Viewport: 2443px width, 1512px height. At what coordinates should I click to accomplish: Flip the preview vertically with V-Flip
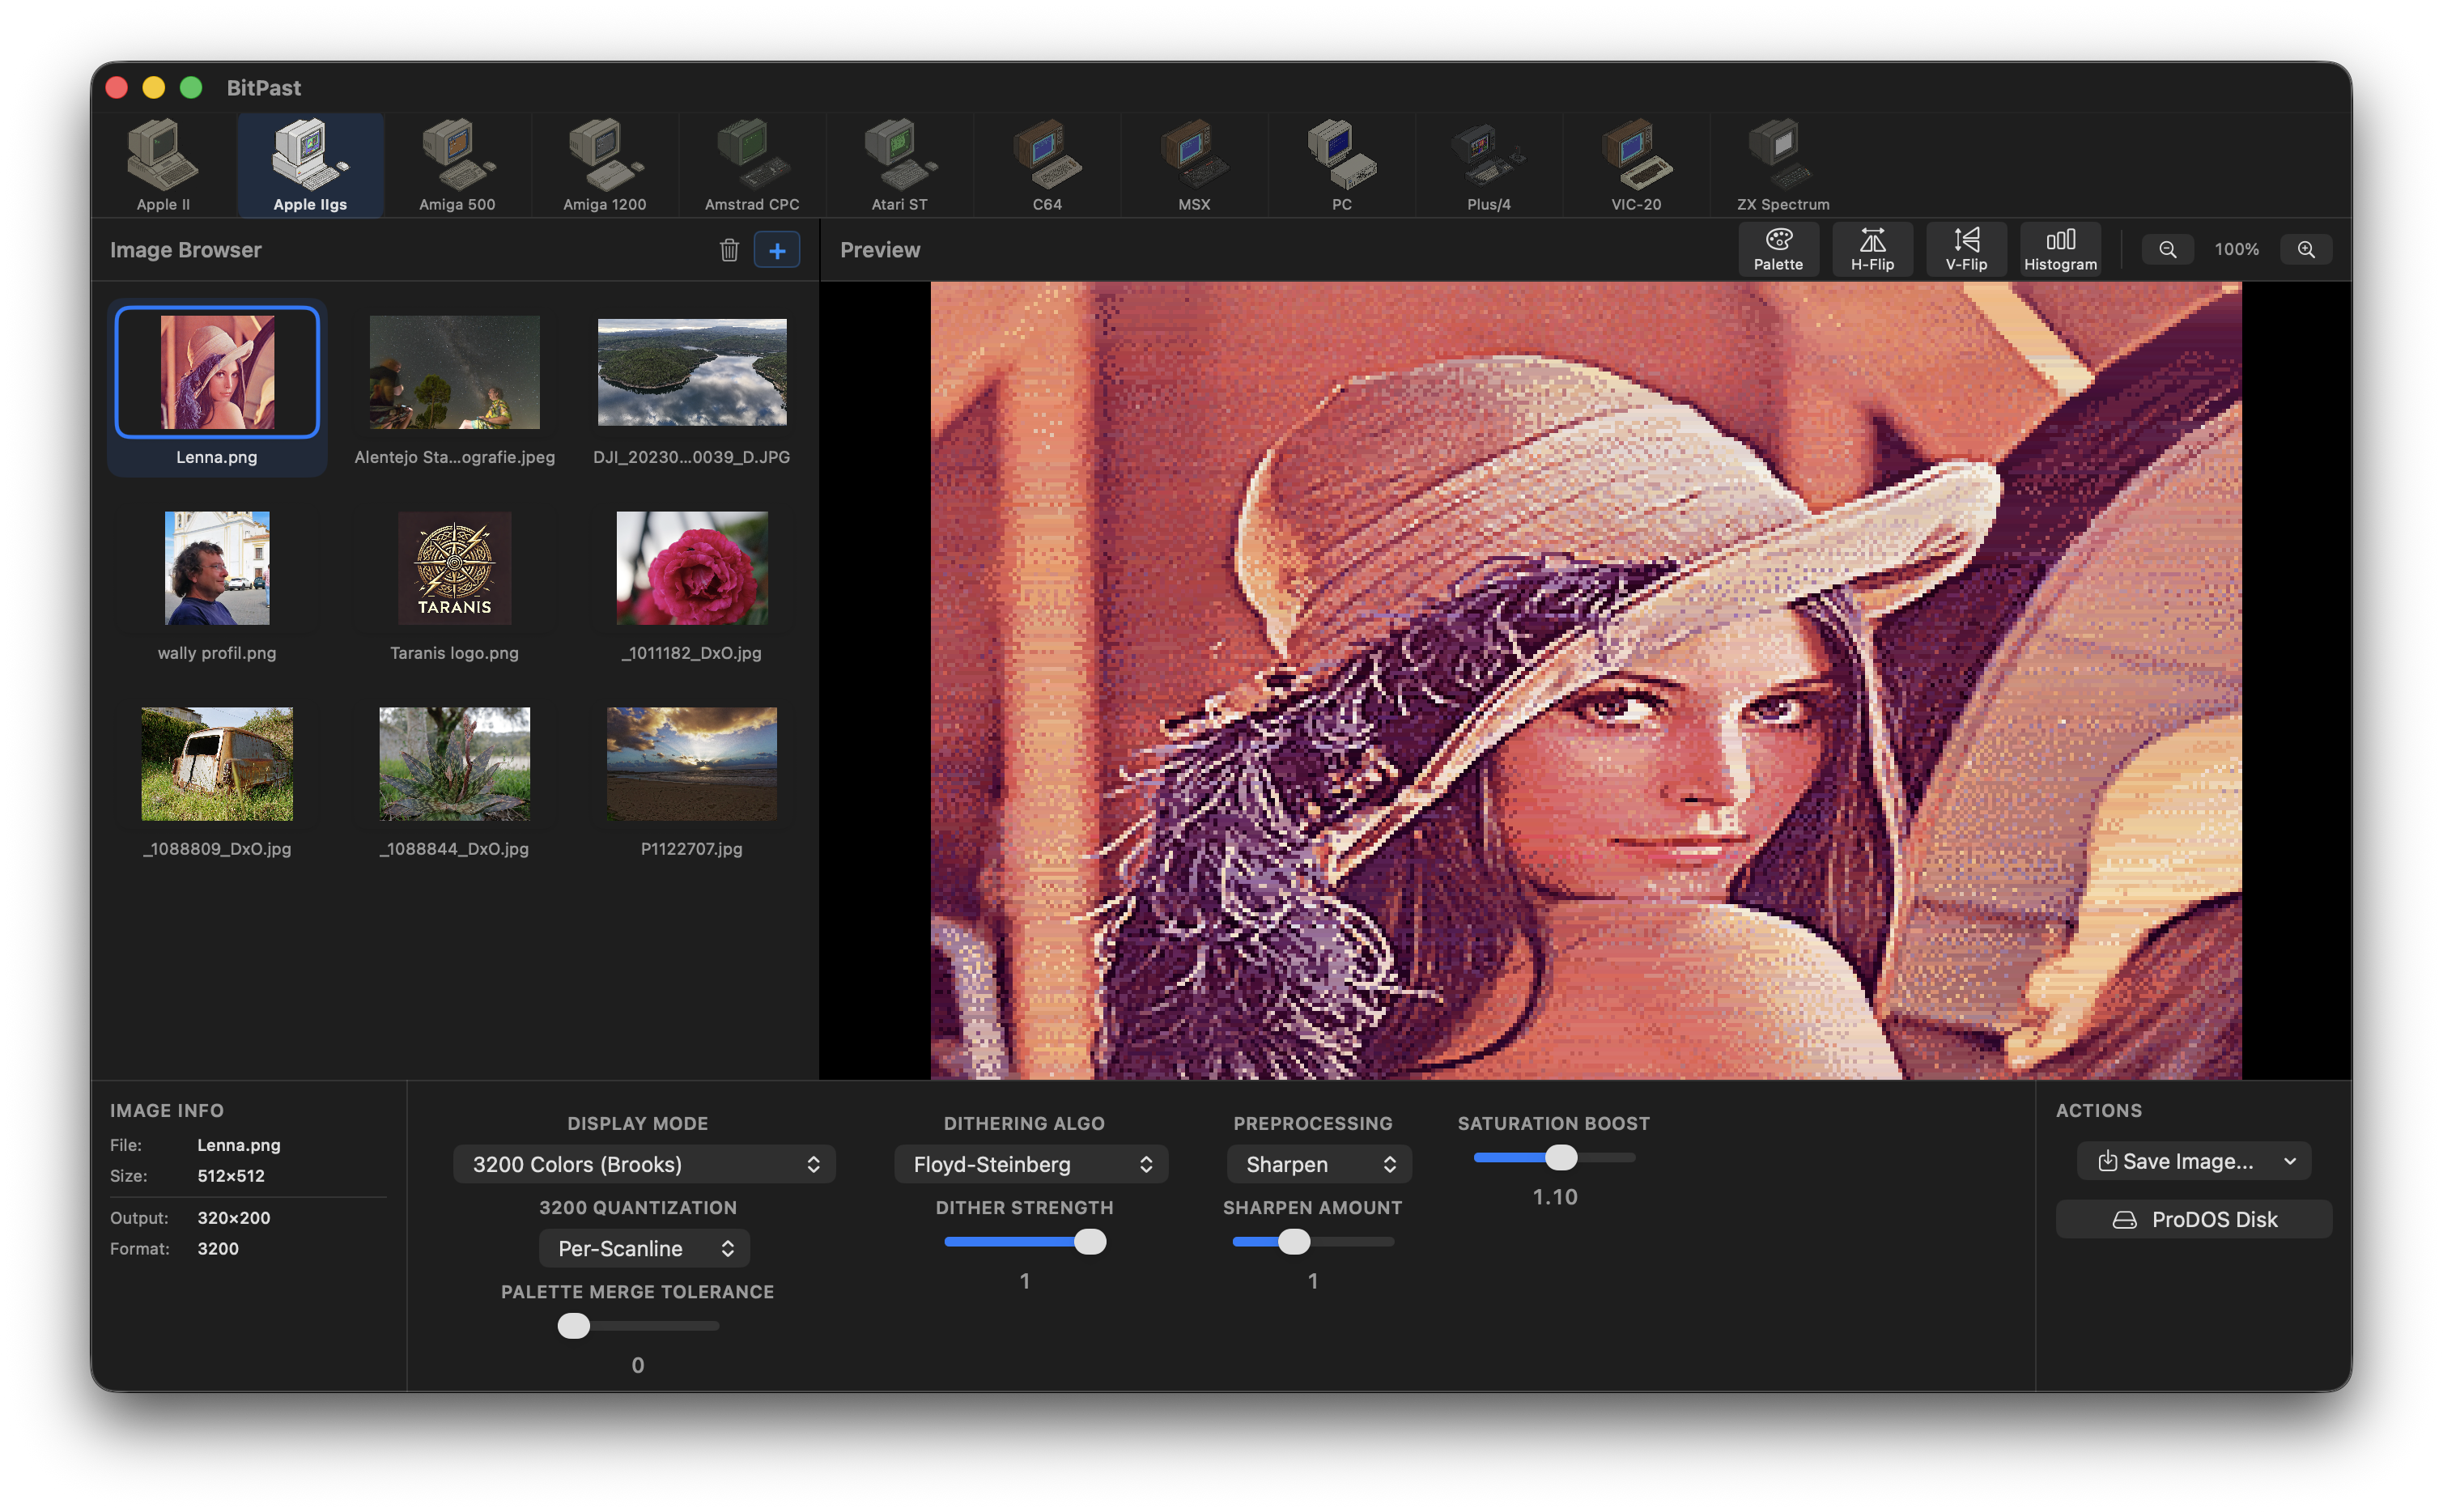point(1965,249)
